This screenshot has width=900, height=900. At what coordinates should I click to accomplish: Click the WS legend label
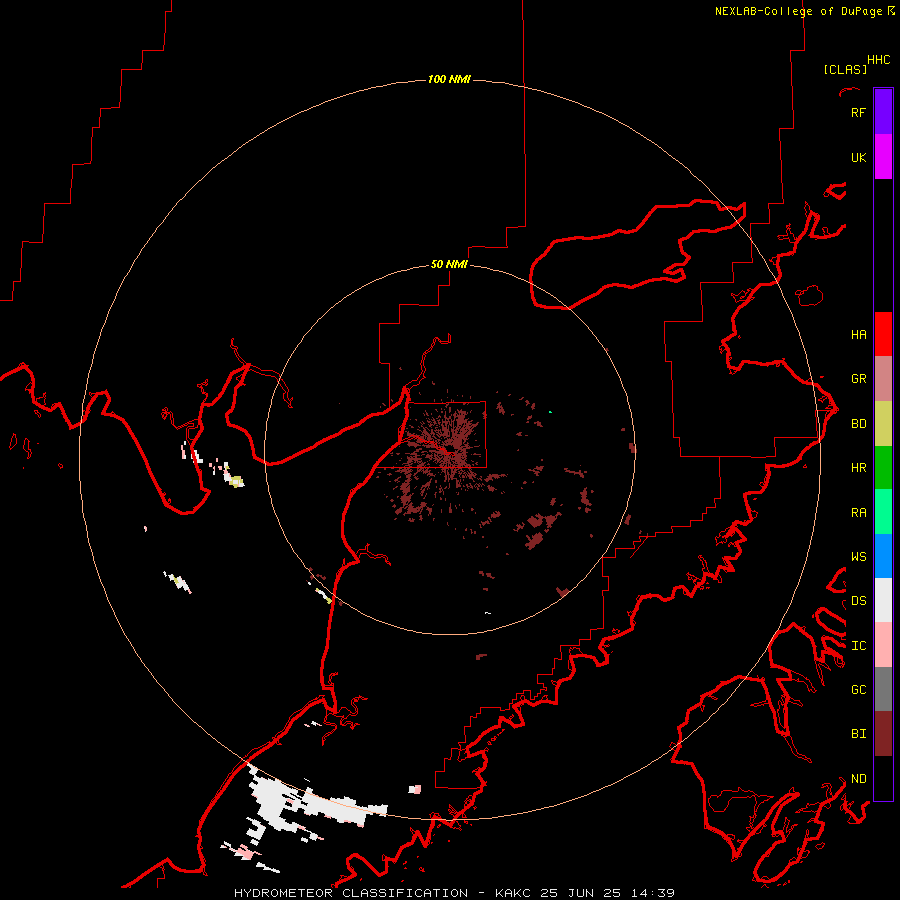pyautogui.click(x=858, y=557)
